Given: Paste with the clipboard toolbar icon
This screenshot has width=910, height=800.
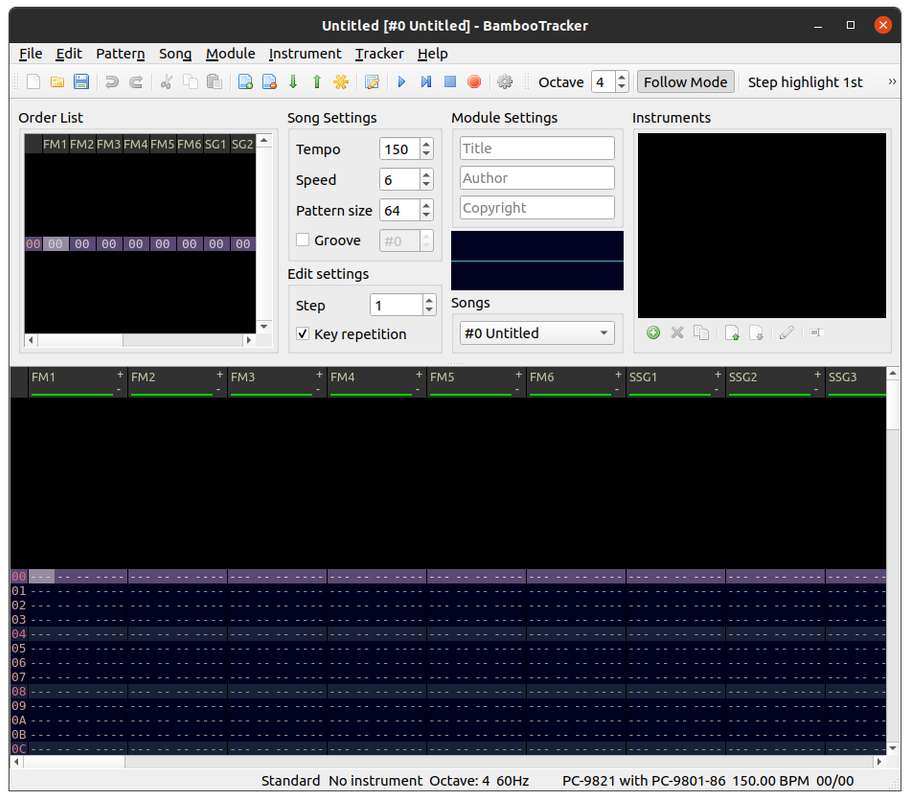Looking at the screenshot, I should [x=214, y=82].
